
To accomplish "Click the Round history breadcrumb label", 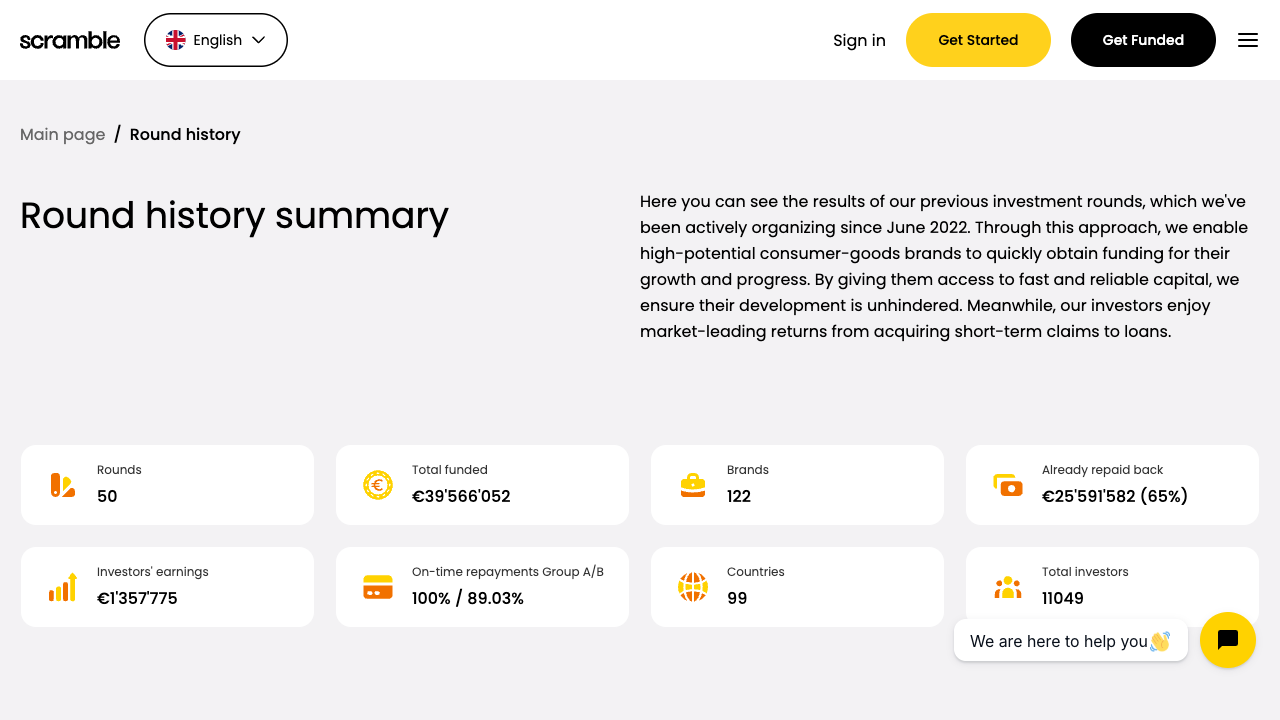I will click(184, 134).
